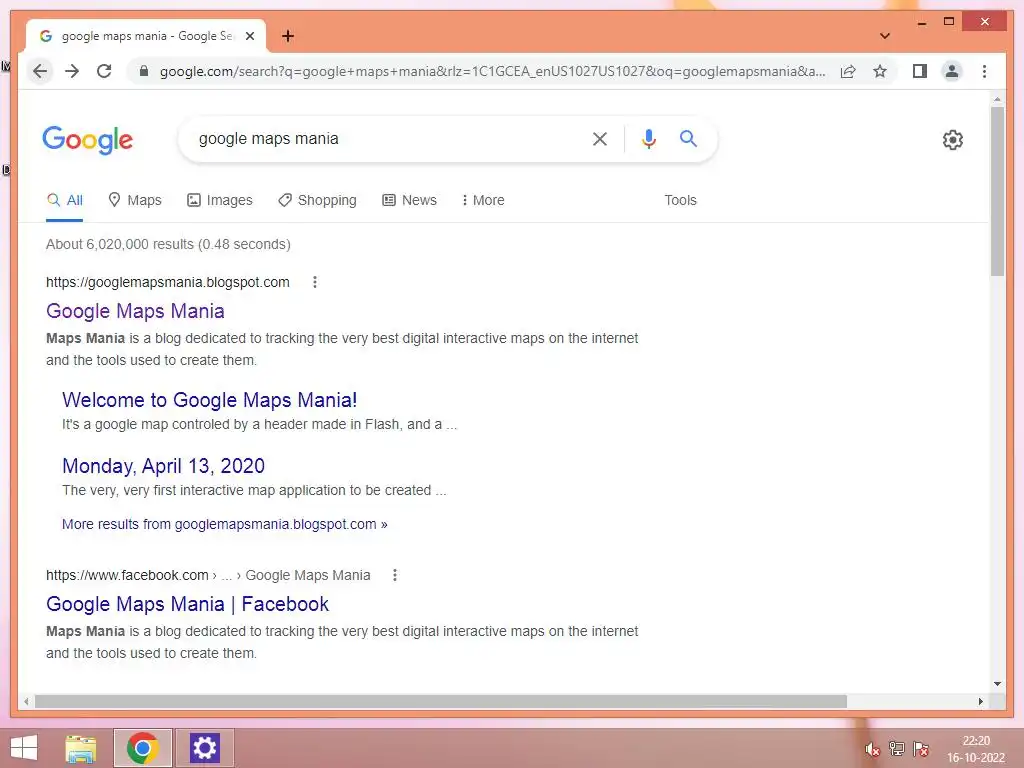Clear the search box with the X icon
1024x768 pixels.
(x=600, y=138)
